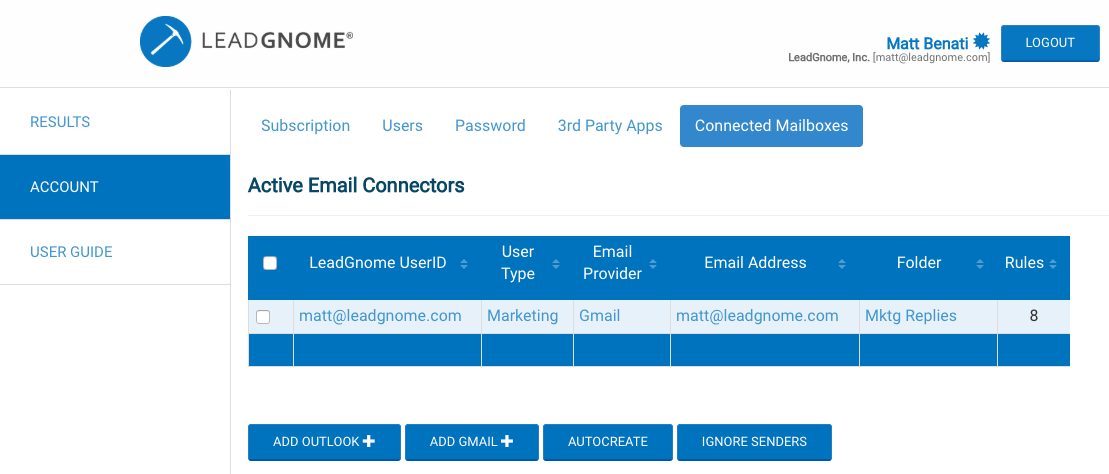Click the LeadGnome, Inc. account text

pyautogui.click(x=829, y=58)
